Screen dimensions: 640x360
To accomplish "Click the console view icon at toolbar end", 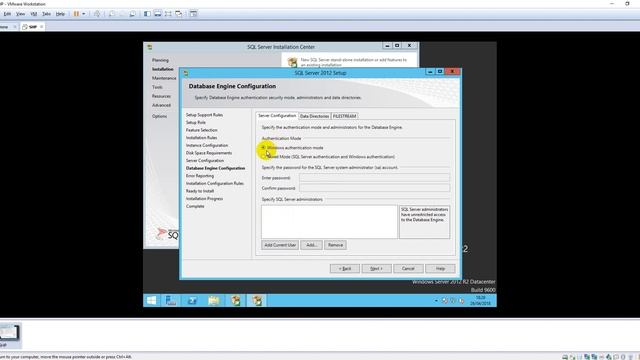I will pos(193,14).
